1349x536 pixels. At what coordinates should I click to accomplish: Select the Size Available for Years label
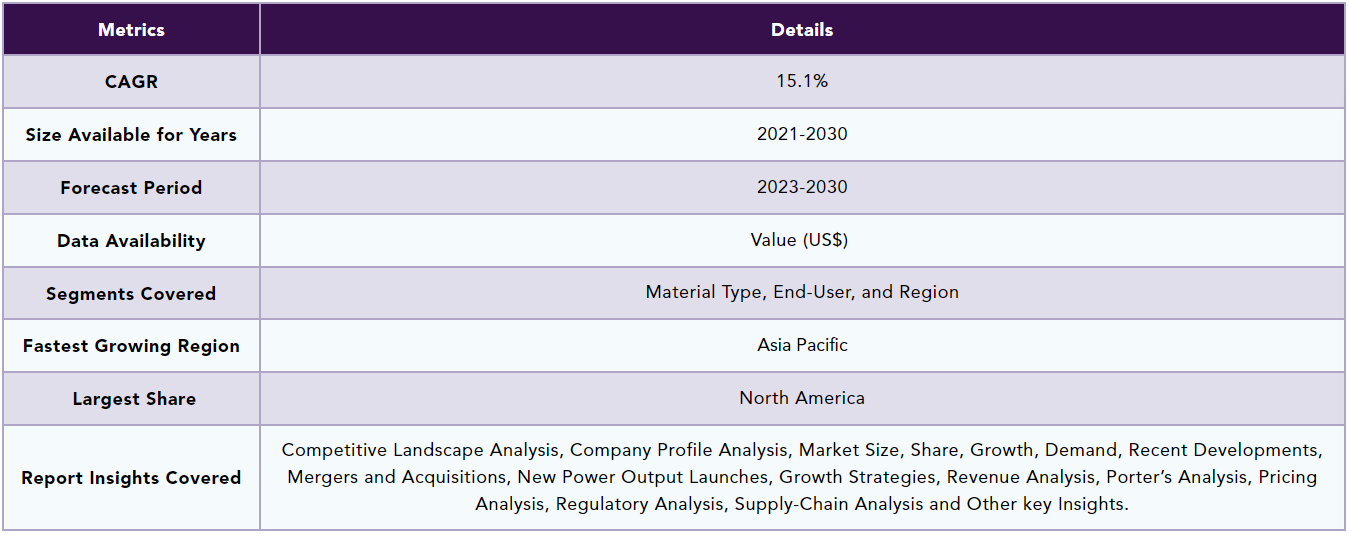point(131,135)
